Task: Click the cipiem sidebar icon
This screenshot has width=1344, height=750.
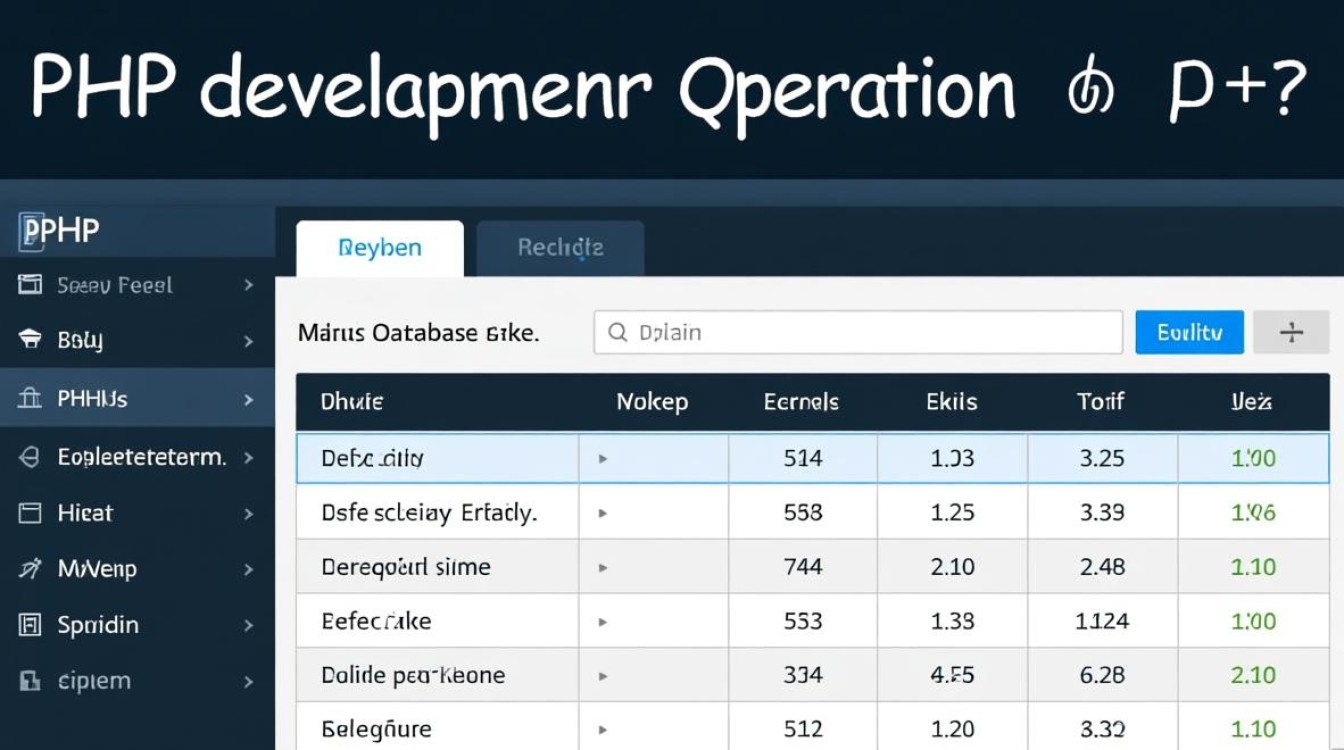Action: click(30, 681)
